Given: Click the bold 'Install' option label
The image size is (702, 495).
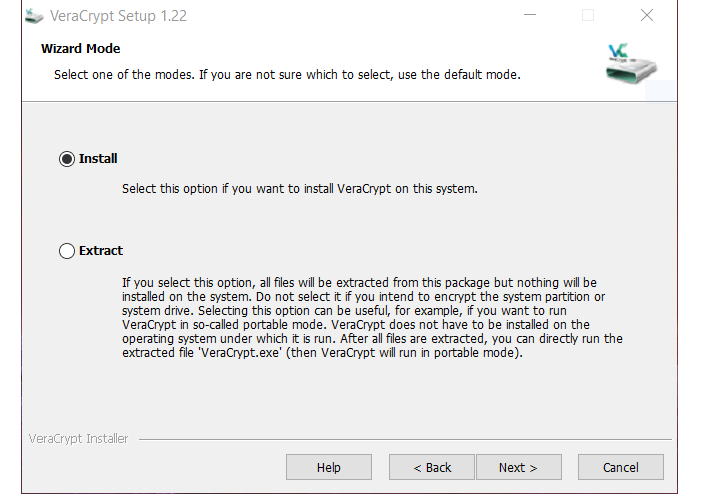Looking at the screenshot, I should [x=98, y=159].
